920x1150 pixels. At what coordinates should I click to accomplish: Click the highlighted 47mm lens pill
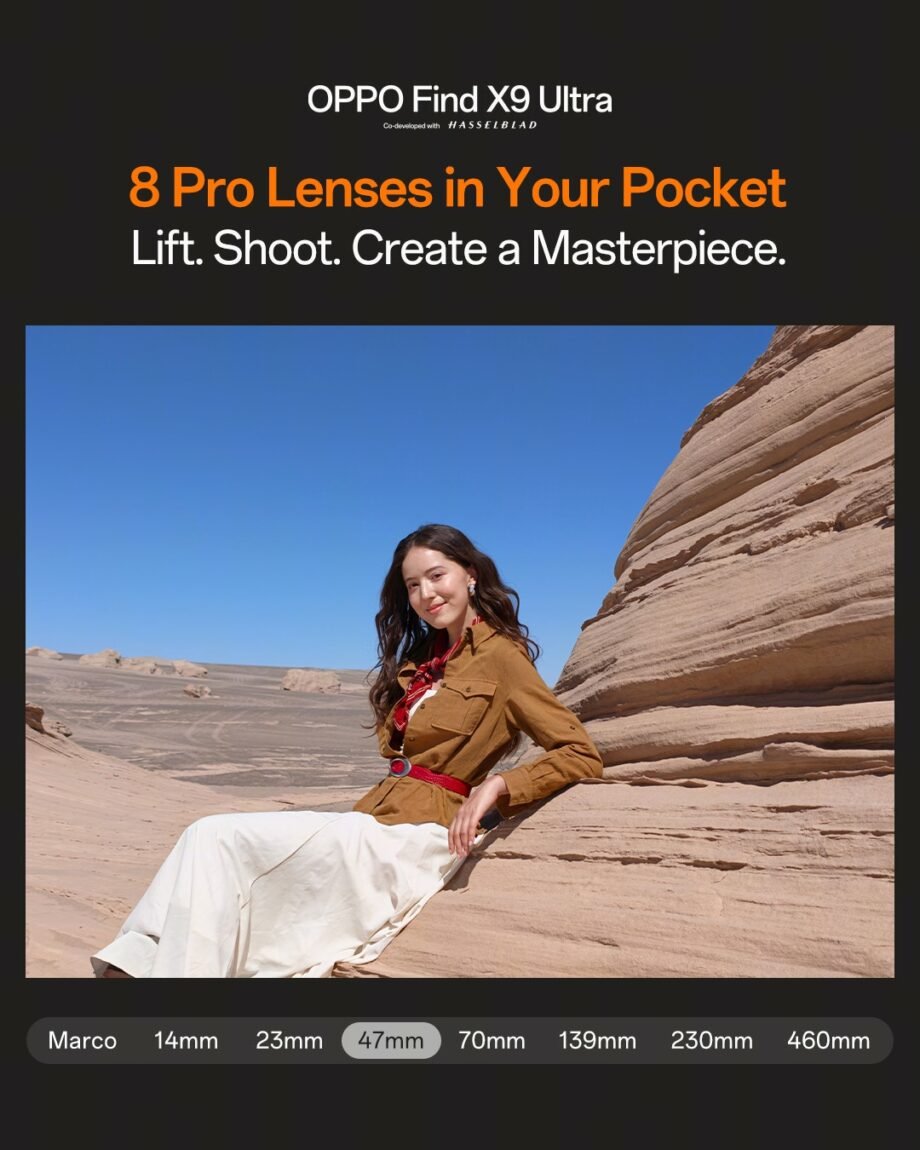pyautogui.click(x=391, y=1040)
